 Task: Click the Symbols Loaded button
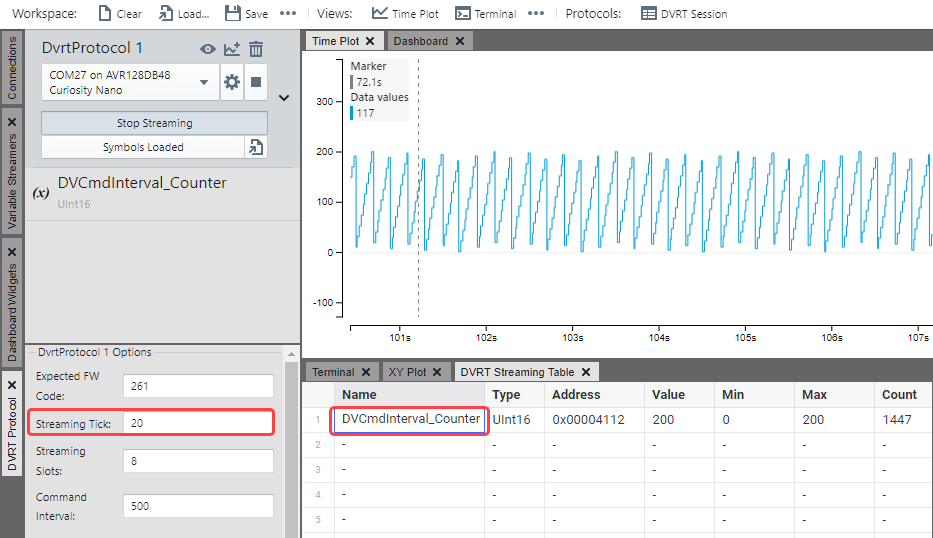(x=142, y=147)
